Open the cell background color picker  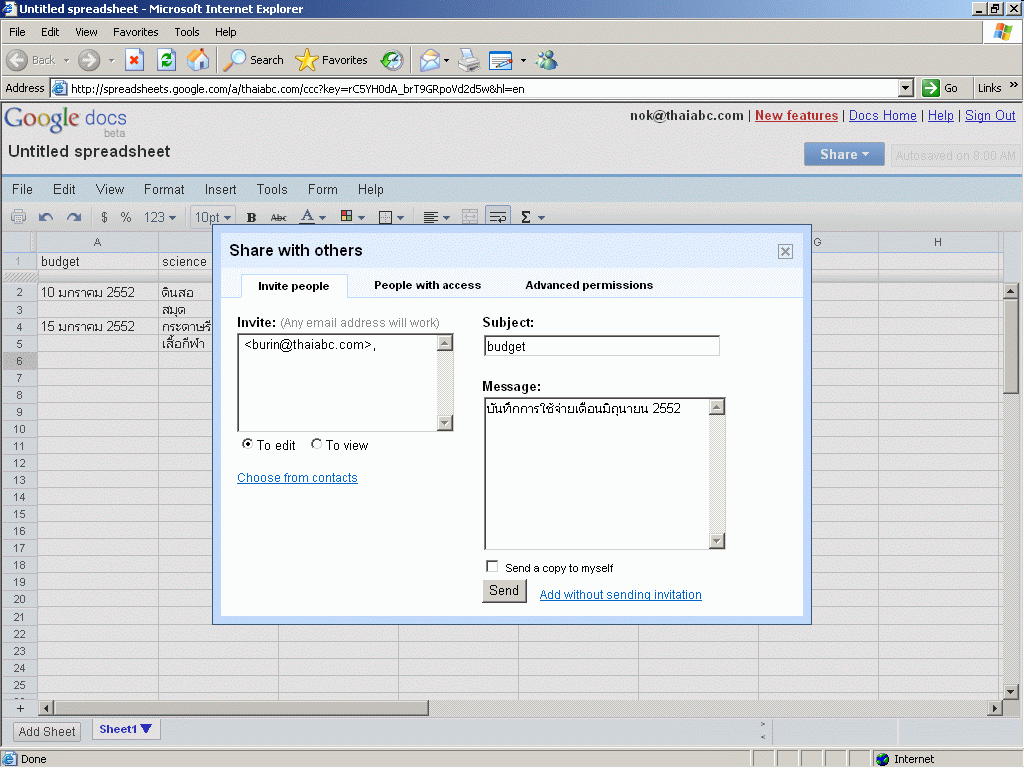point(351,217)
